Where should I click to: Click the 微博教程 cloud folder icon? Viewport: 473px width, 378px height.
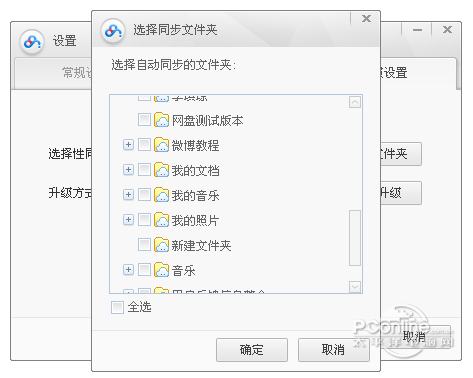(x=162, y=145)
